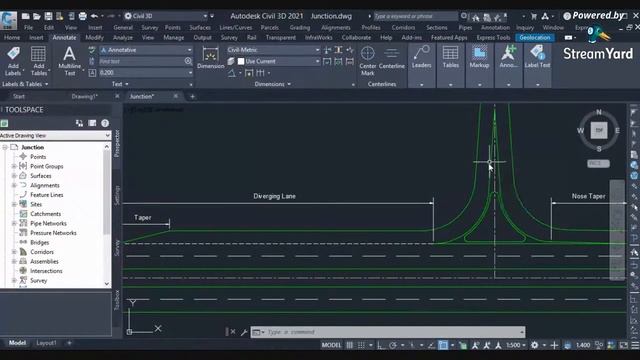Open the Prospector vertical tab in Toolspace
Viewport: 640px width, 360px height.
[x=117, y=143]
